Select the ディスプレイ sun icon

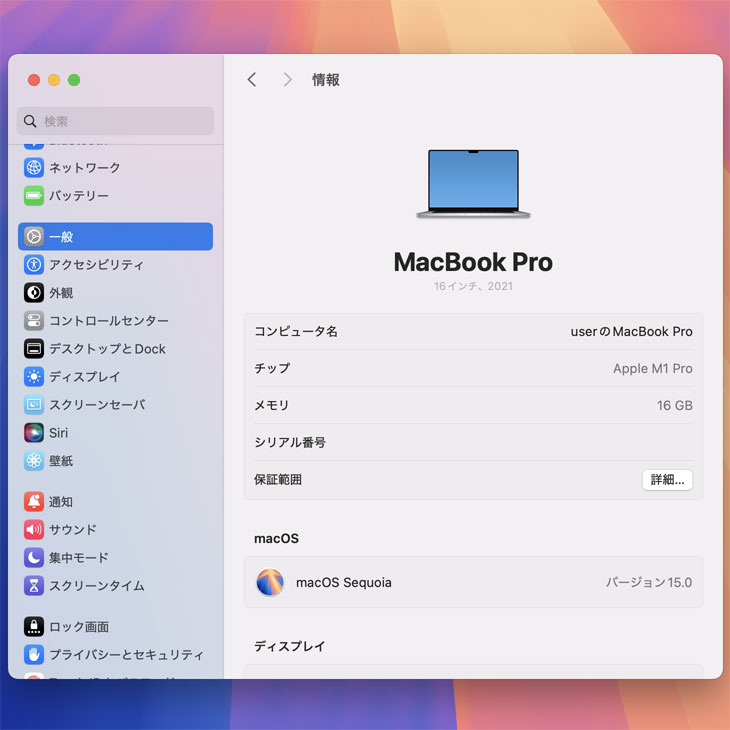click(34, 377)
